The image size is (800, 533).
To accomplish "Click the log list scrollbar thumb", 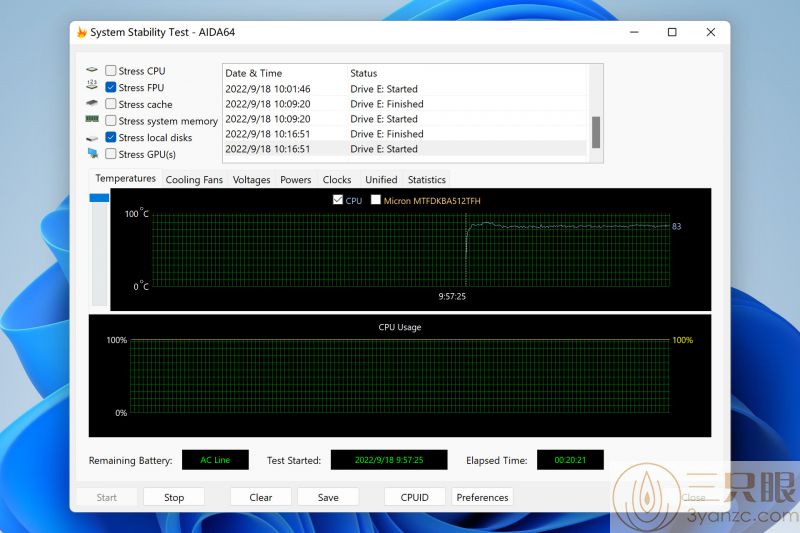I will [x=595, y=132].
